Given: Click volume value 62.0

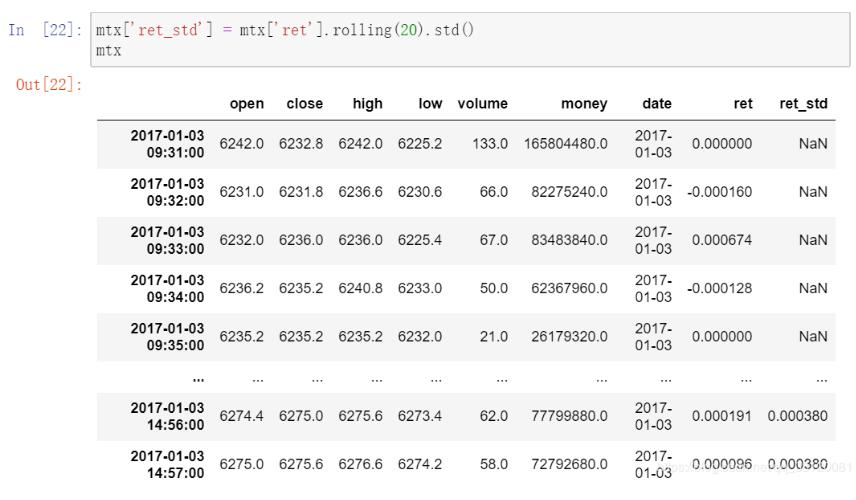Looking at the screenshot, I should click(494, 416).
